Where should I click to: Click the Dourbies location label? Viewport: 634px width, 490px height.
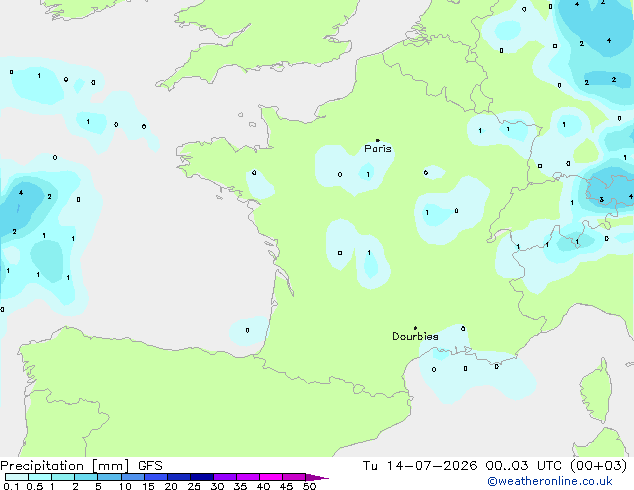(x=415, y=336)
